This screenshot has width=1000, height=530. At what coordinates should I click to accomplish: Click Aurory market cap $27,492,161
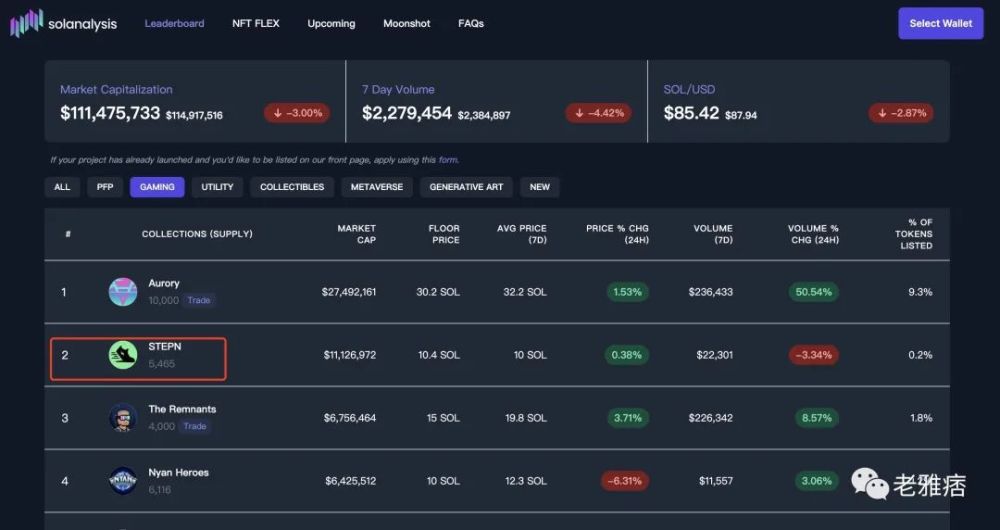[349, 292]
